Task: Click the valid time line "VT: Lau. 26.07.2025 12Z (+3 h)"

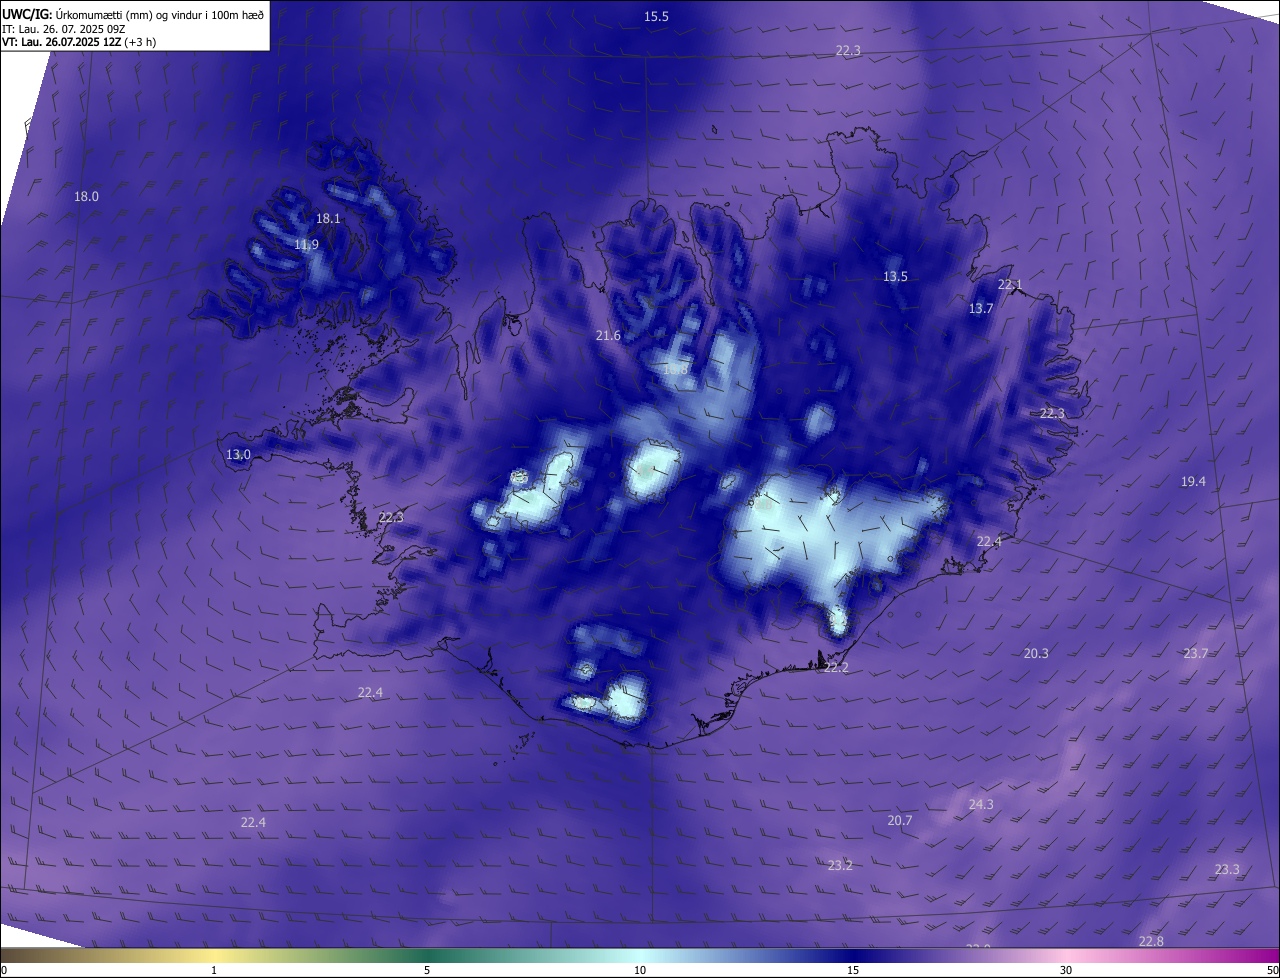Action: click(x=79, y=42)
